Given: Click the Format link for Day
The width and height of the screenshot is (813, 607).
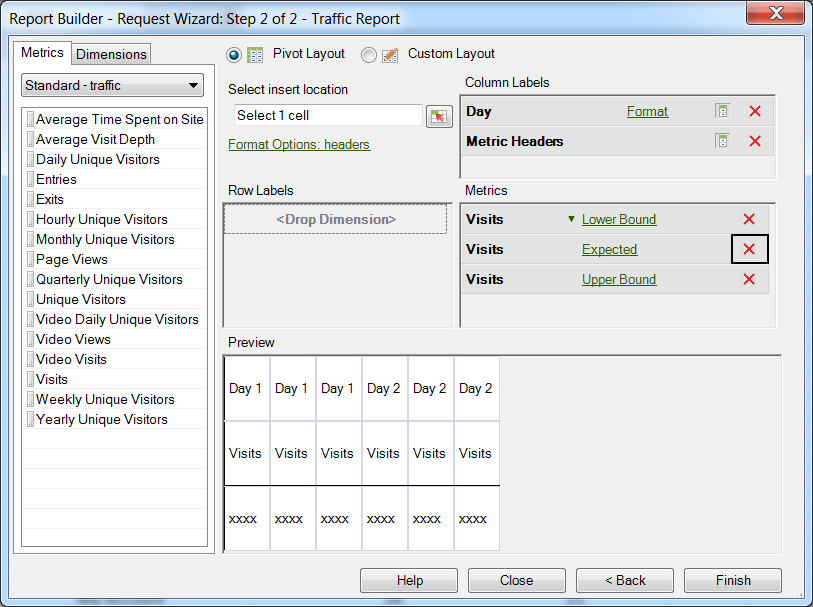Looking at the screenshot, I should point(647,111).
